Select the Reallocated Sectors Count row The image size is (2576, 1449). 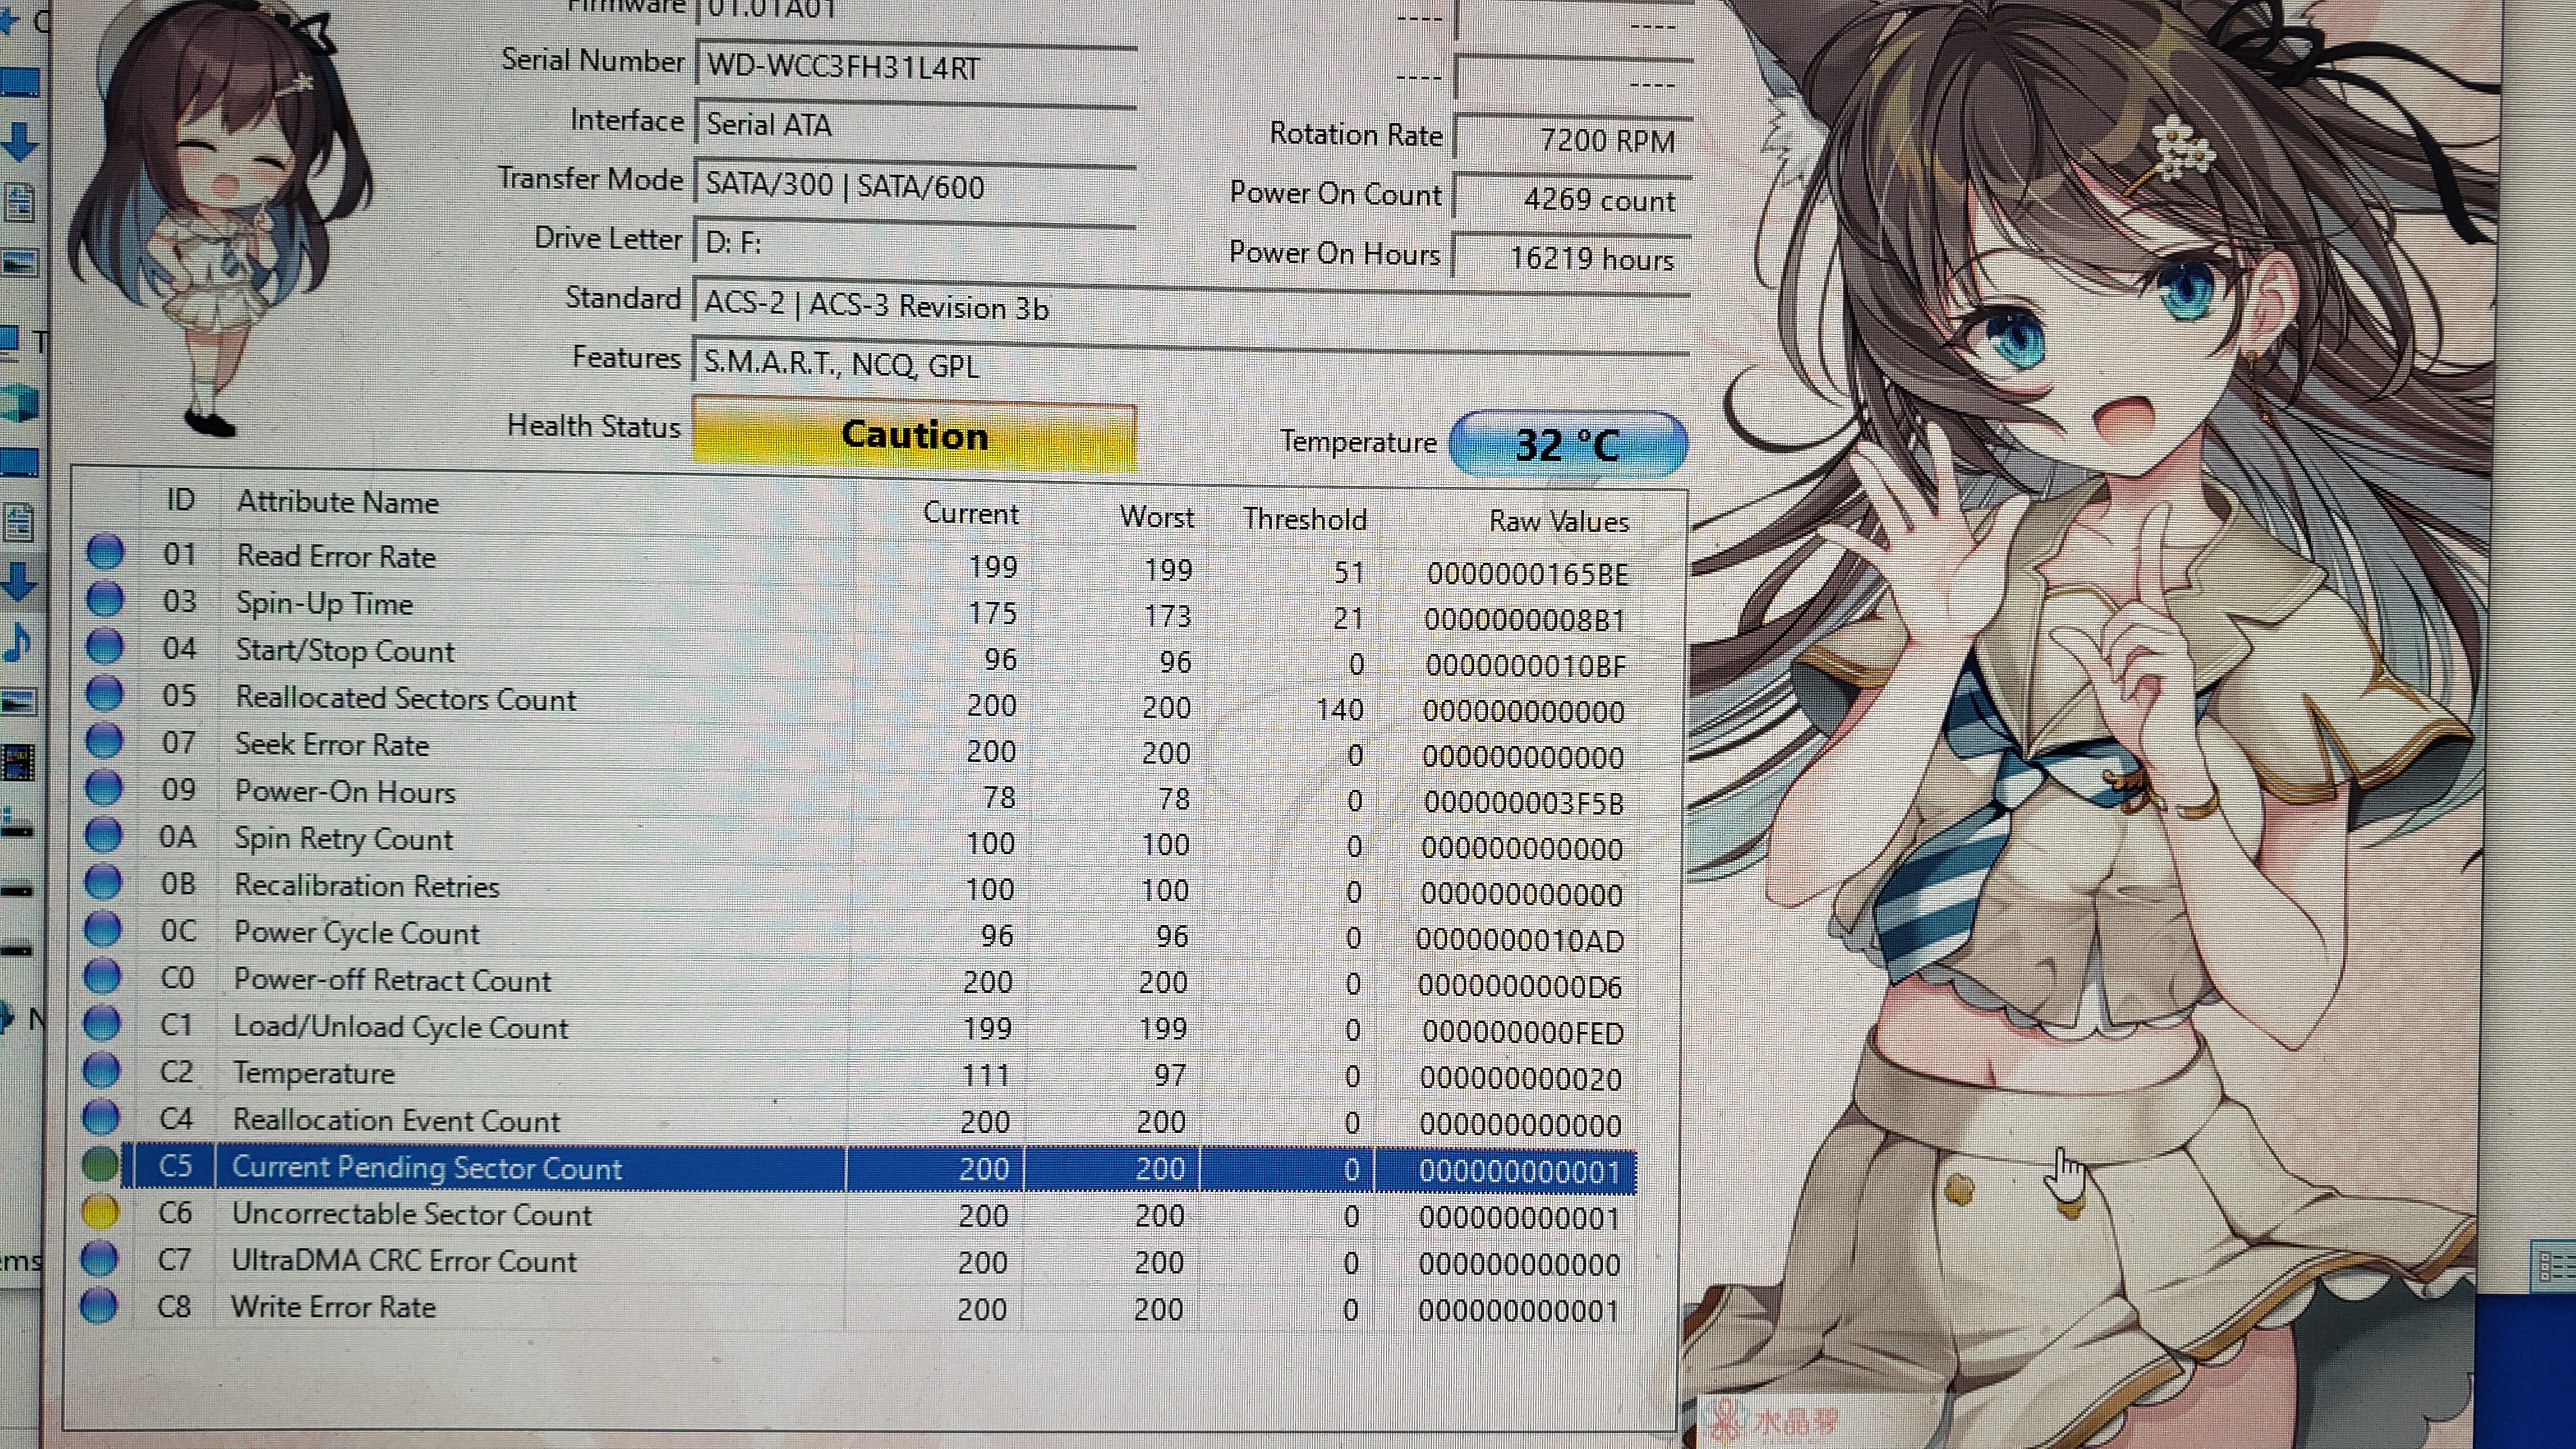[x=405, y=699]
